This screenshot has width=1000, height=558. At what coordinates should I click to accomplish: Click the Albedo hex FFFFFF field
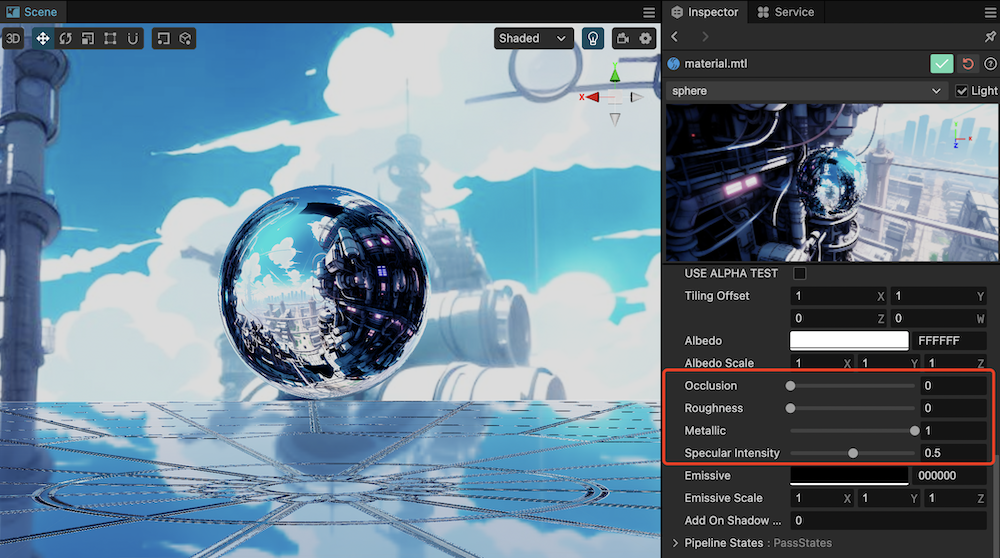tap(950, 341)
